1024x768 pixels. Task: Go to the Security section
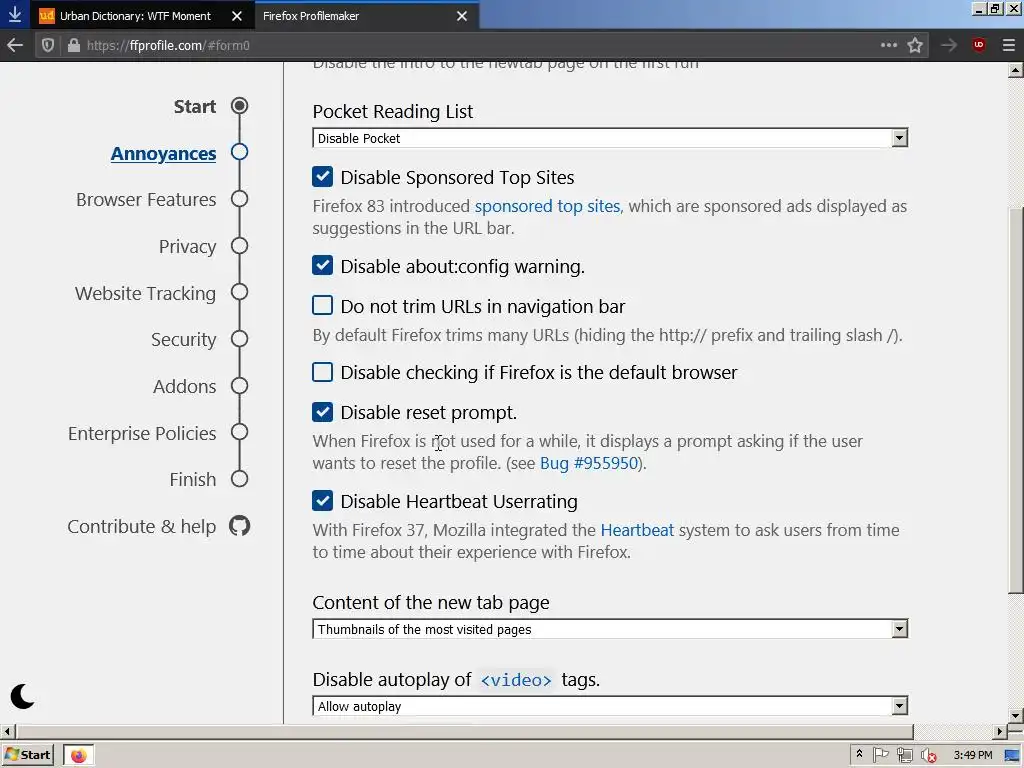click(184, 340)
